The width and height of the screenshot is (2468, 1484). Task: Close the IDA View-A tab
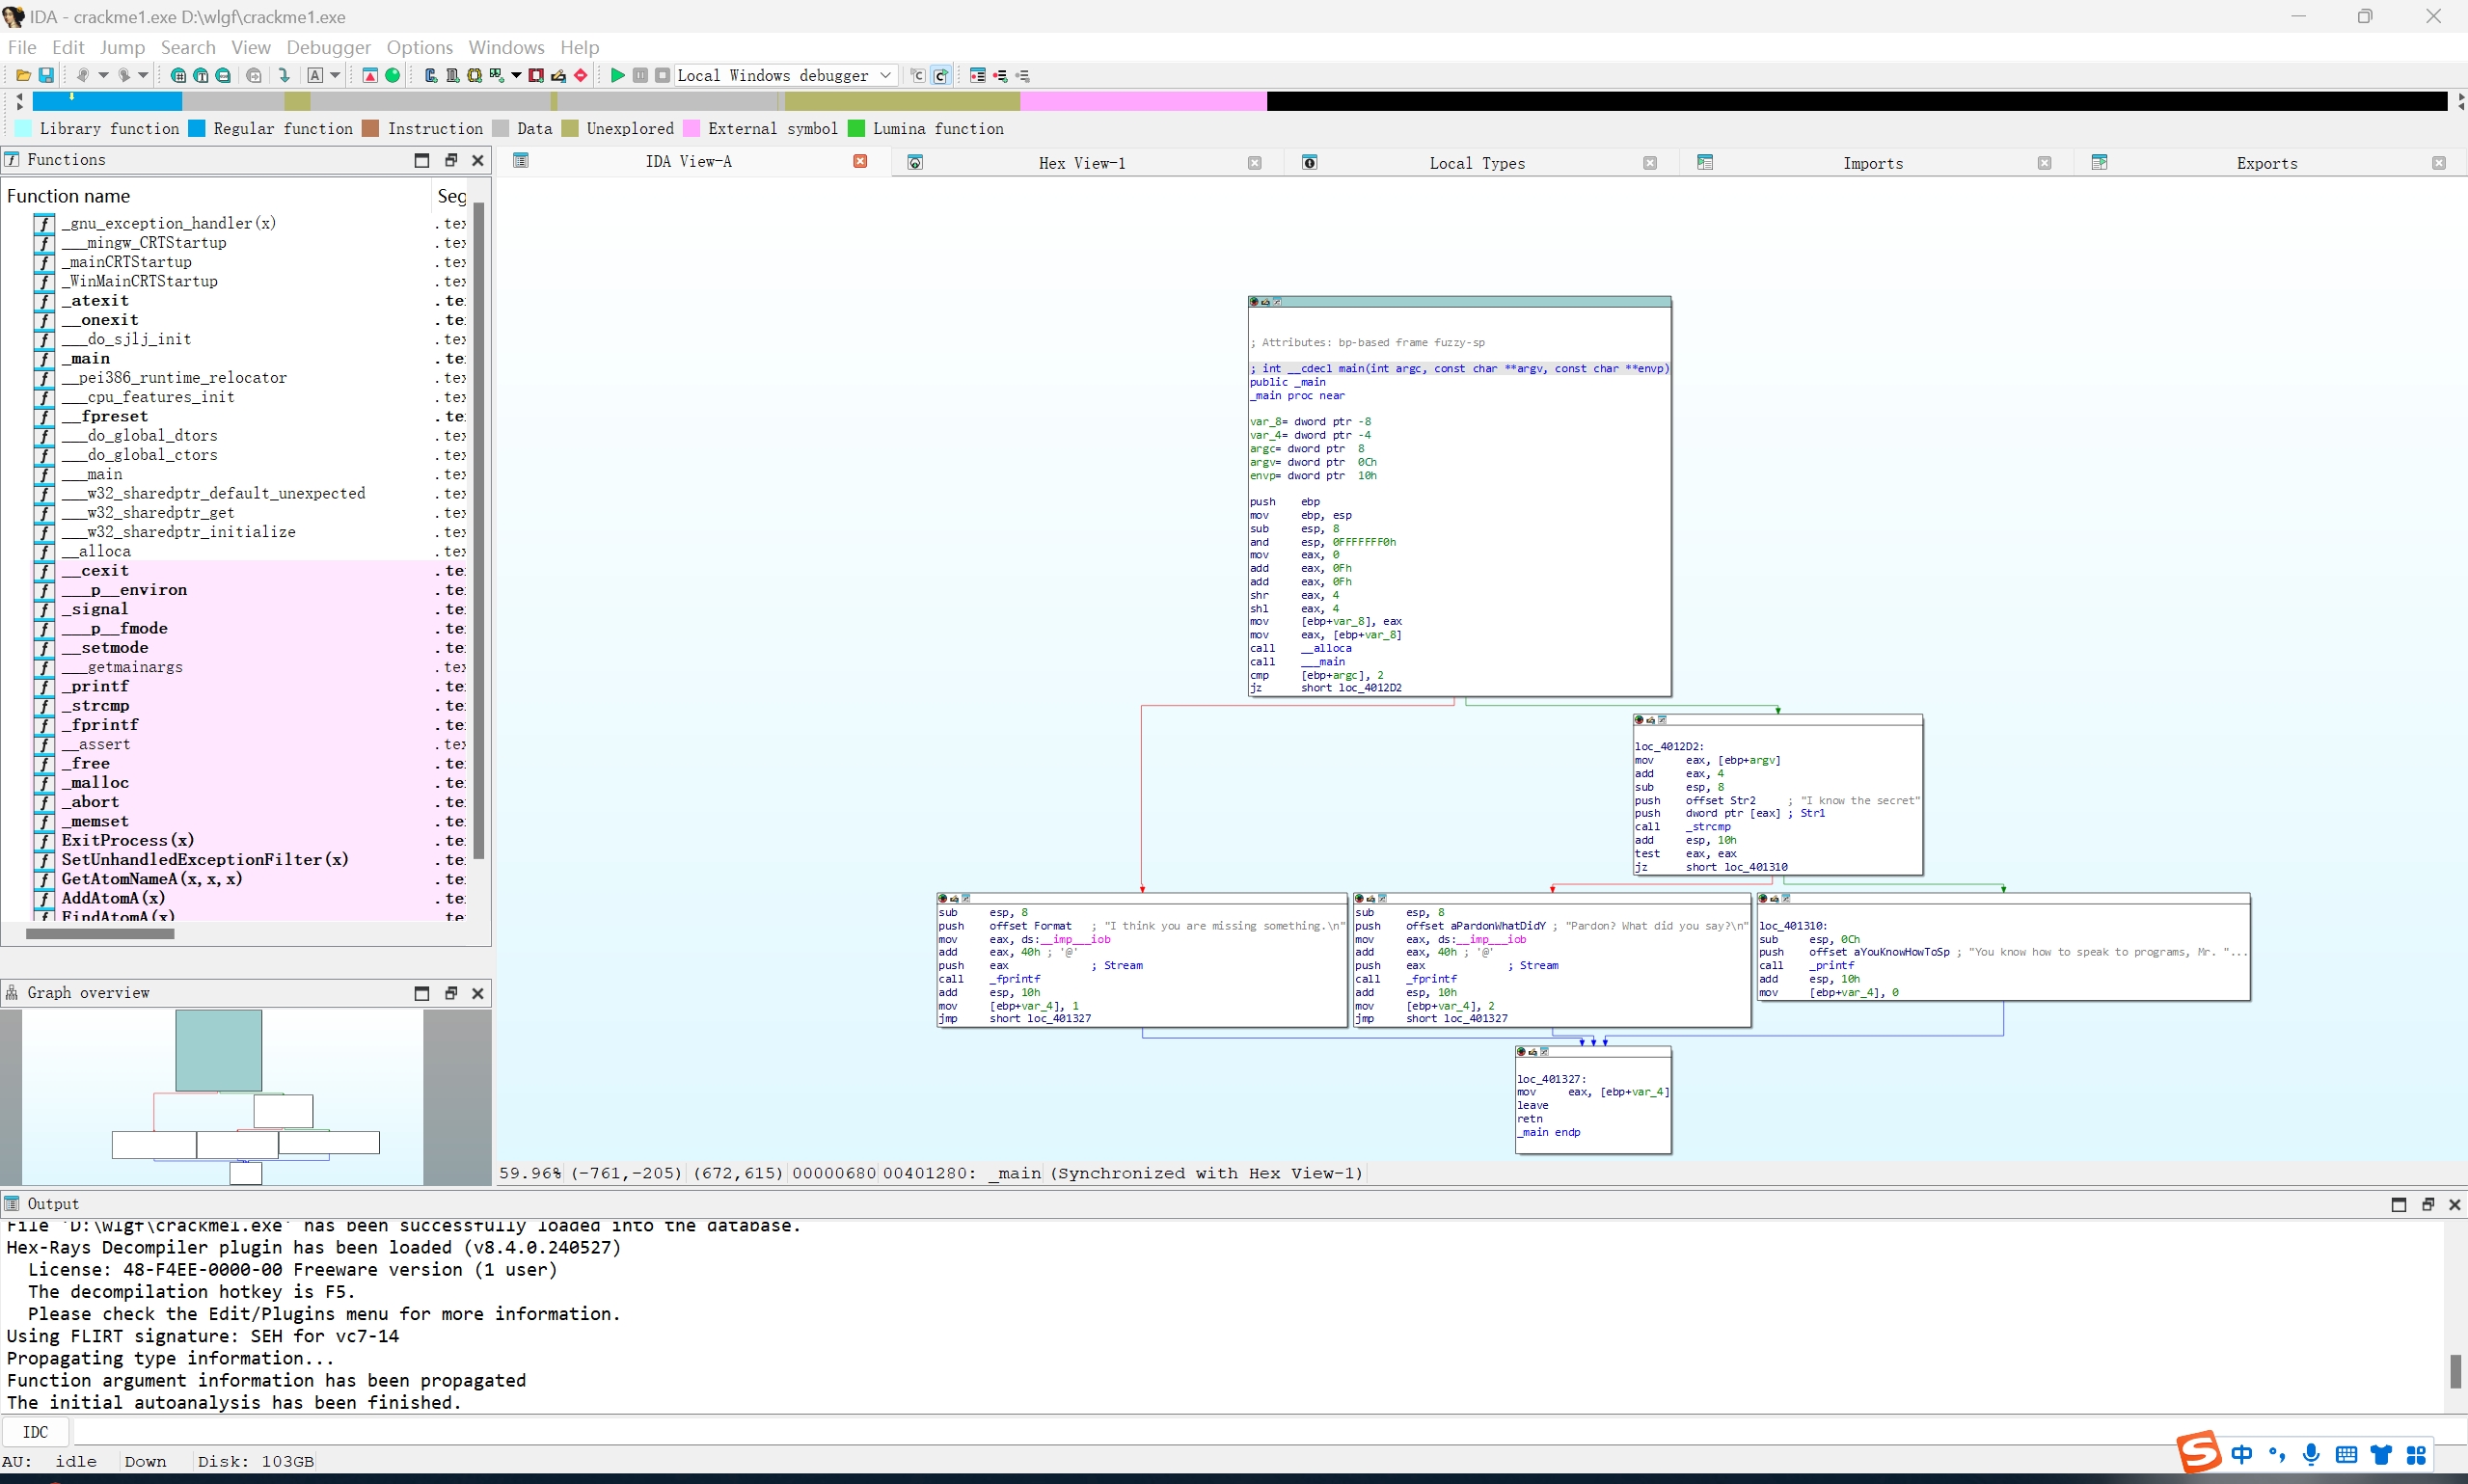pos(860,161)
